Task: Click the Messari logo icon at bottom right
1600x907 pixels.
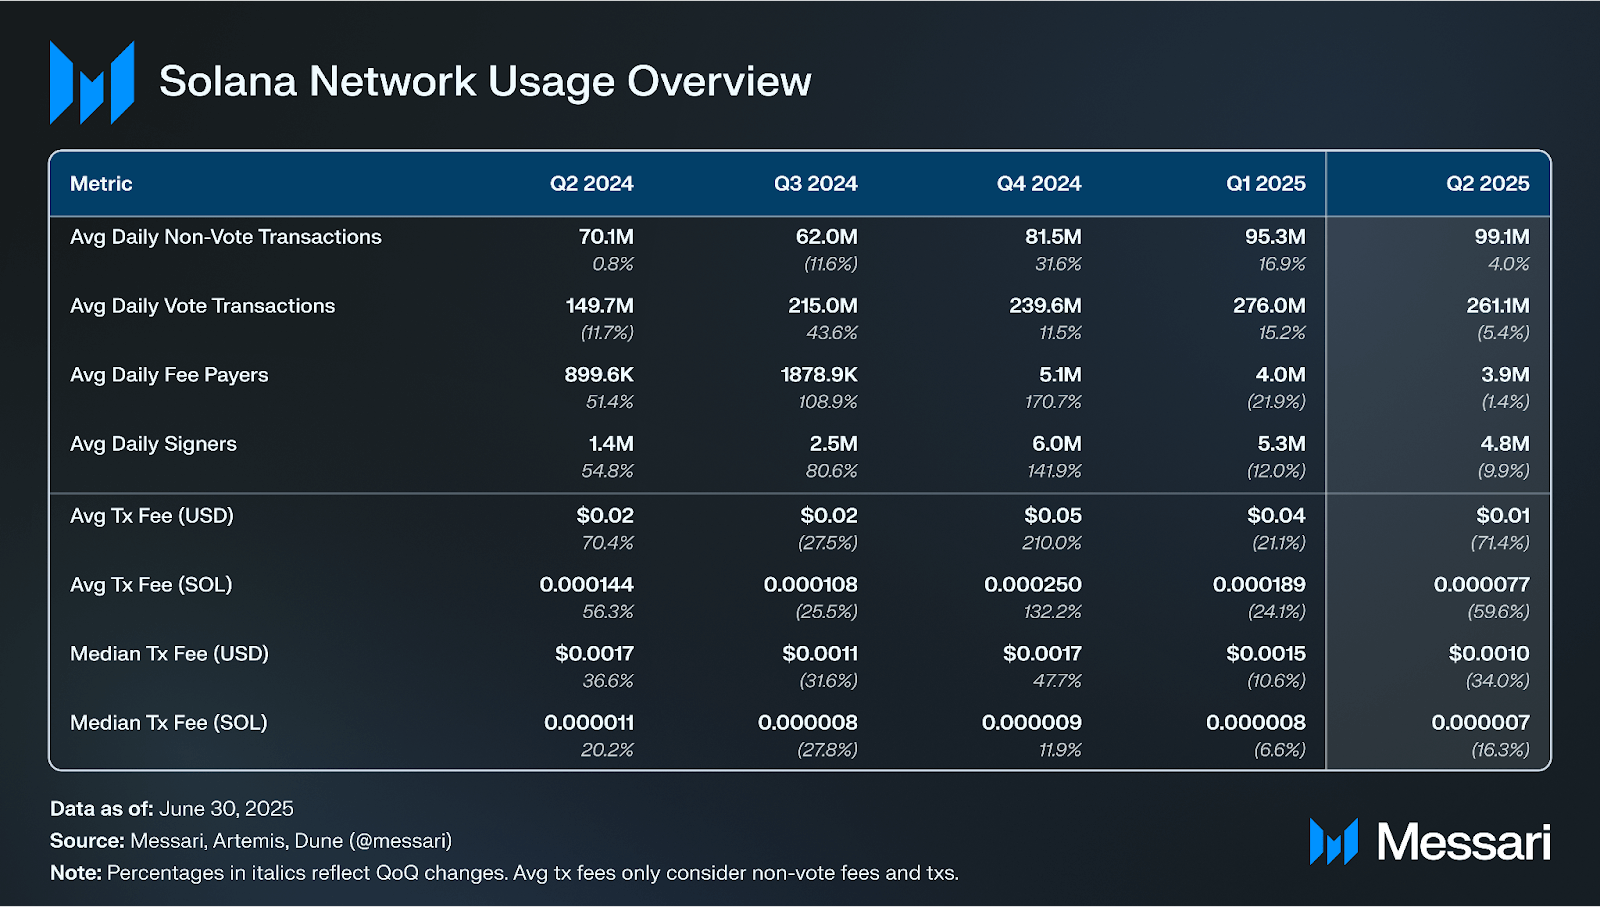Action: point(1334,841)
